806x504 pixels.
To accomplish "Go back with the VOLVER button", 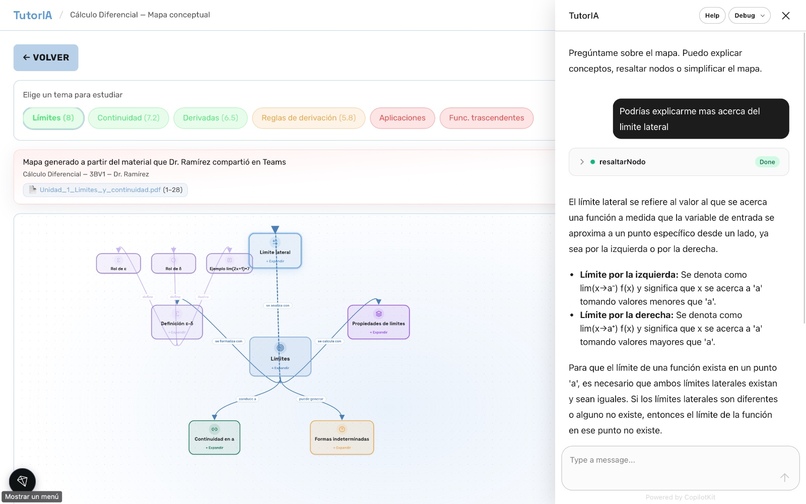I will (x=46, y=58).
